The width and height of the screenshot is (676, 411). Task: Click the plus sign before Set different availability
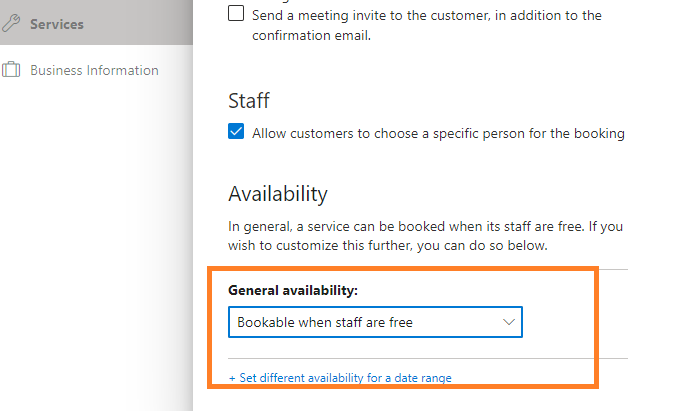pyautogui.click(x=232, y=378)
